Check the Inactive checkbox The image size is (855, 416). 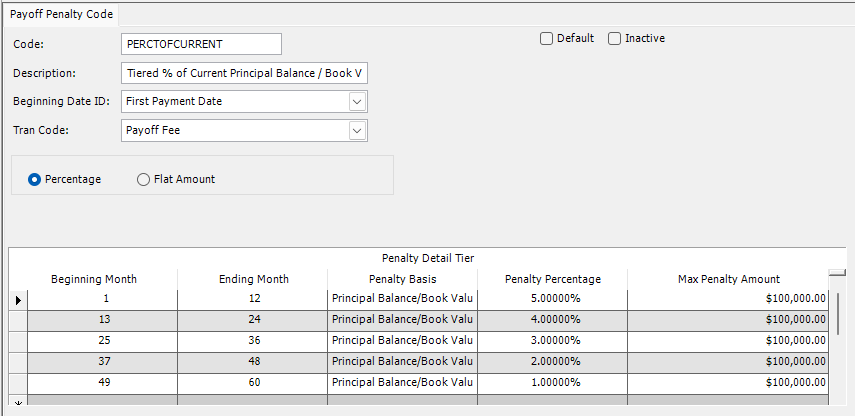click(x=615, y=39)
